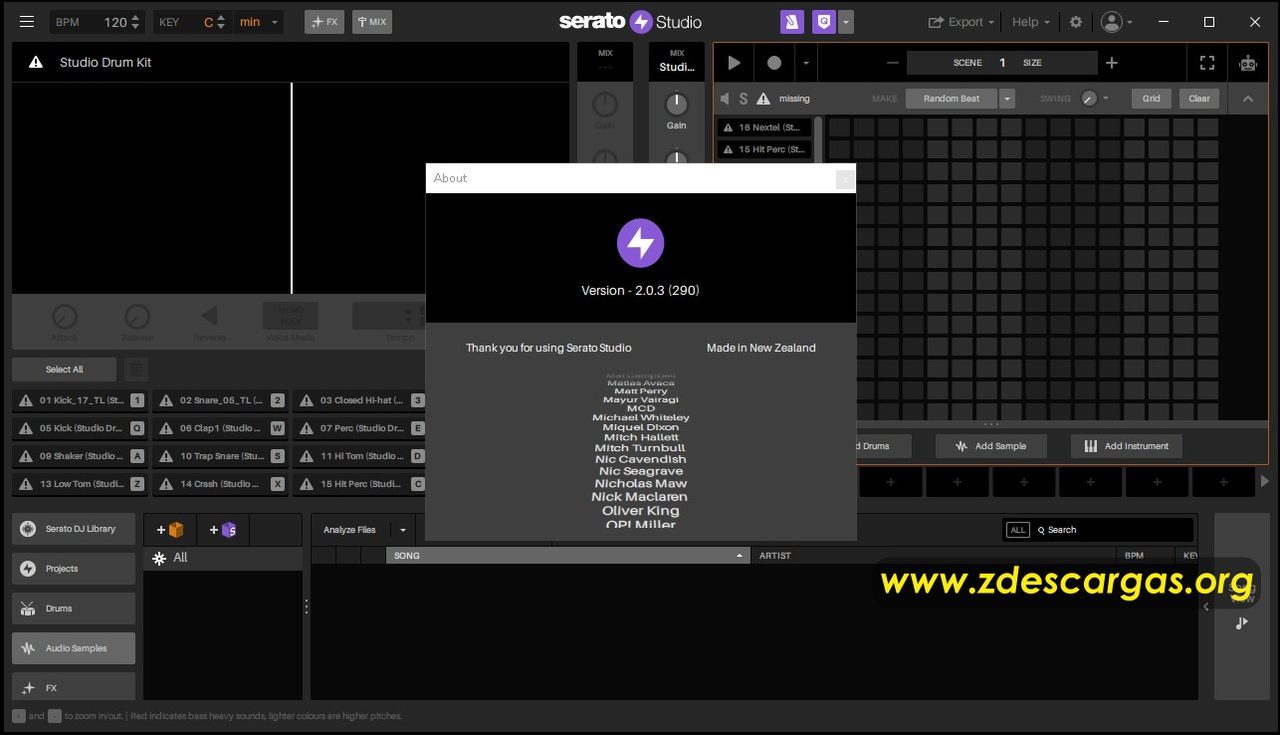Toggle fullscreen sequencer view icon
The height and width of the screenshot is (735, 1280).
[1207, 62]
